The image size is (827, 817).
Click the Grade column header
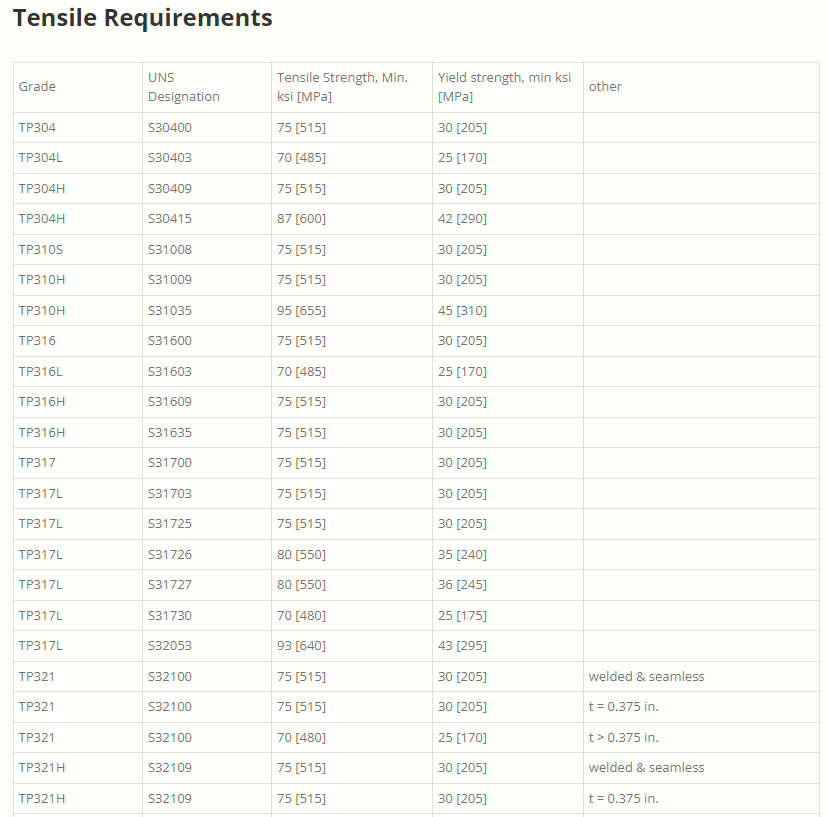(37, 87)
